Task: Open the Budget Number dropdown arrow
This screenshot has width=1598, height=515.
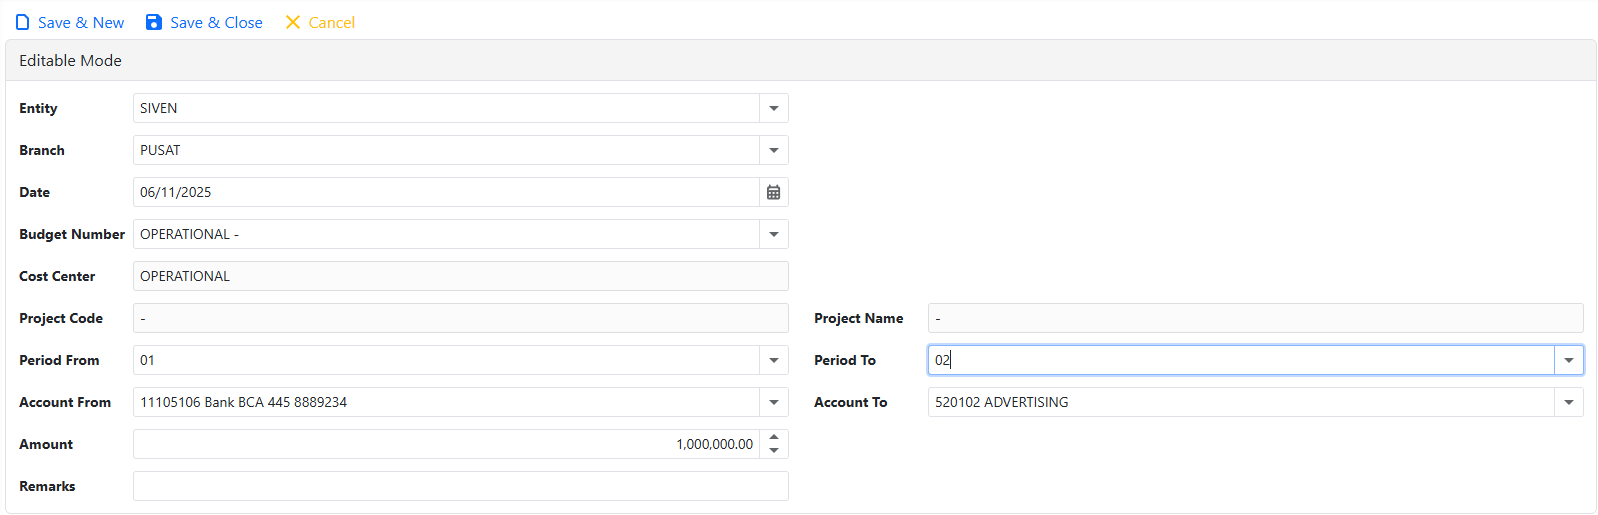Action: click(773, 234)
